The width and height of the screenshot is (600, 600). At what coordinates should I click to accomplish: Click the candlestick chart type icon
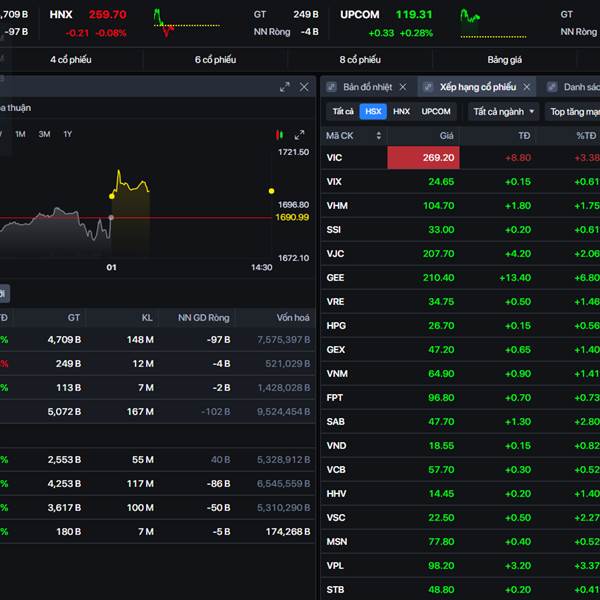point(279,134)
